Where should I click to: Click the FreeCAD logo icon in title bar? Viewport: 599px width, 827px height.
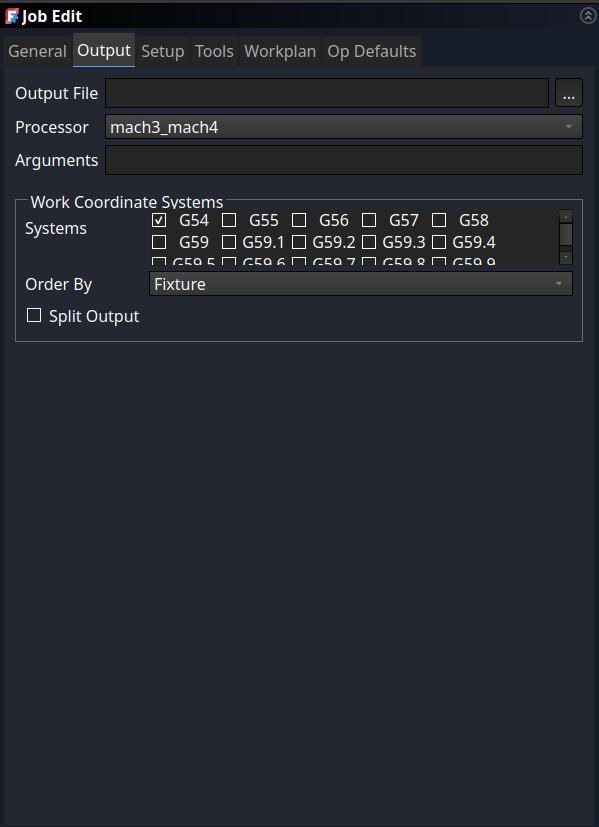pos(12,16)
